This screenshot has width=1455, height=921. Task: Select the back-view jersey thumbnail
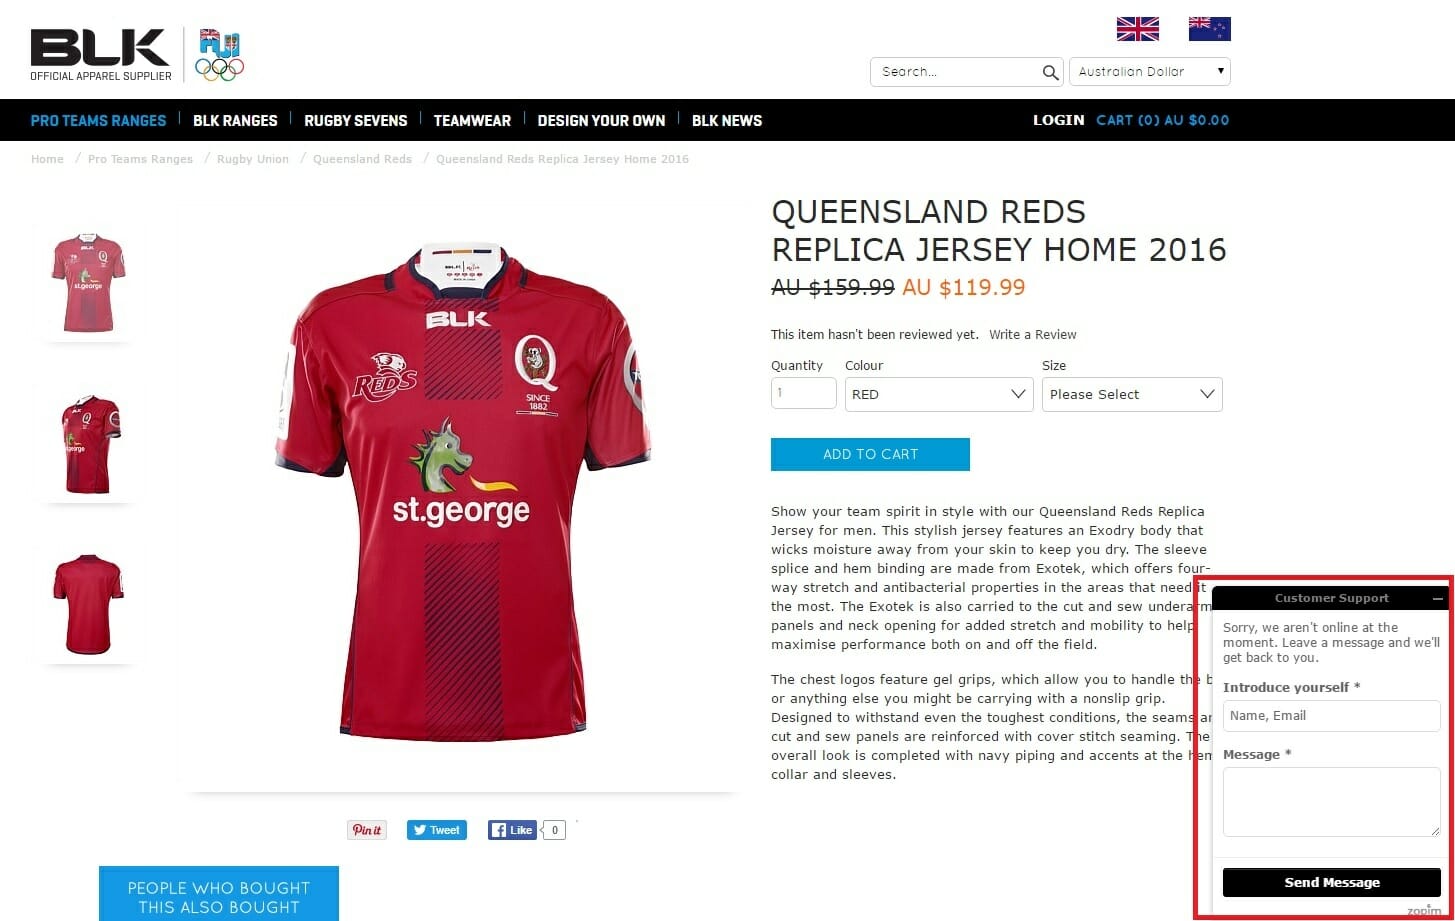click(x=88, y=604)
